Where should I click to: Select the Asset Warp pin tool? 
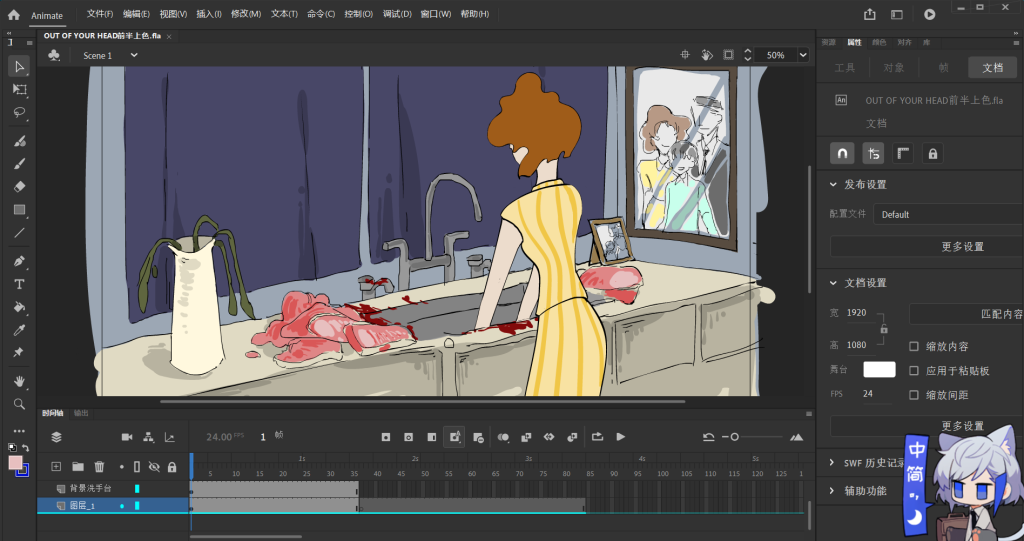[19, 353]
